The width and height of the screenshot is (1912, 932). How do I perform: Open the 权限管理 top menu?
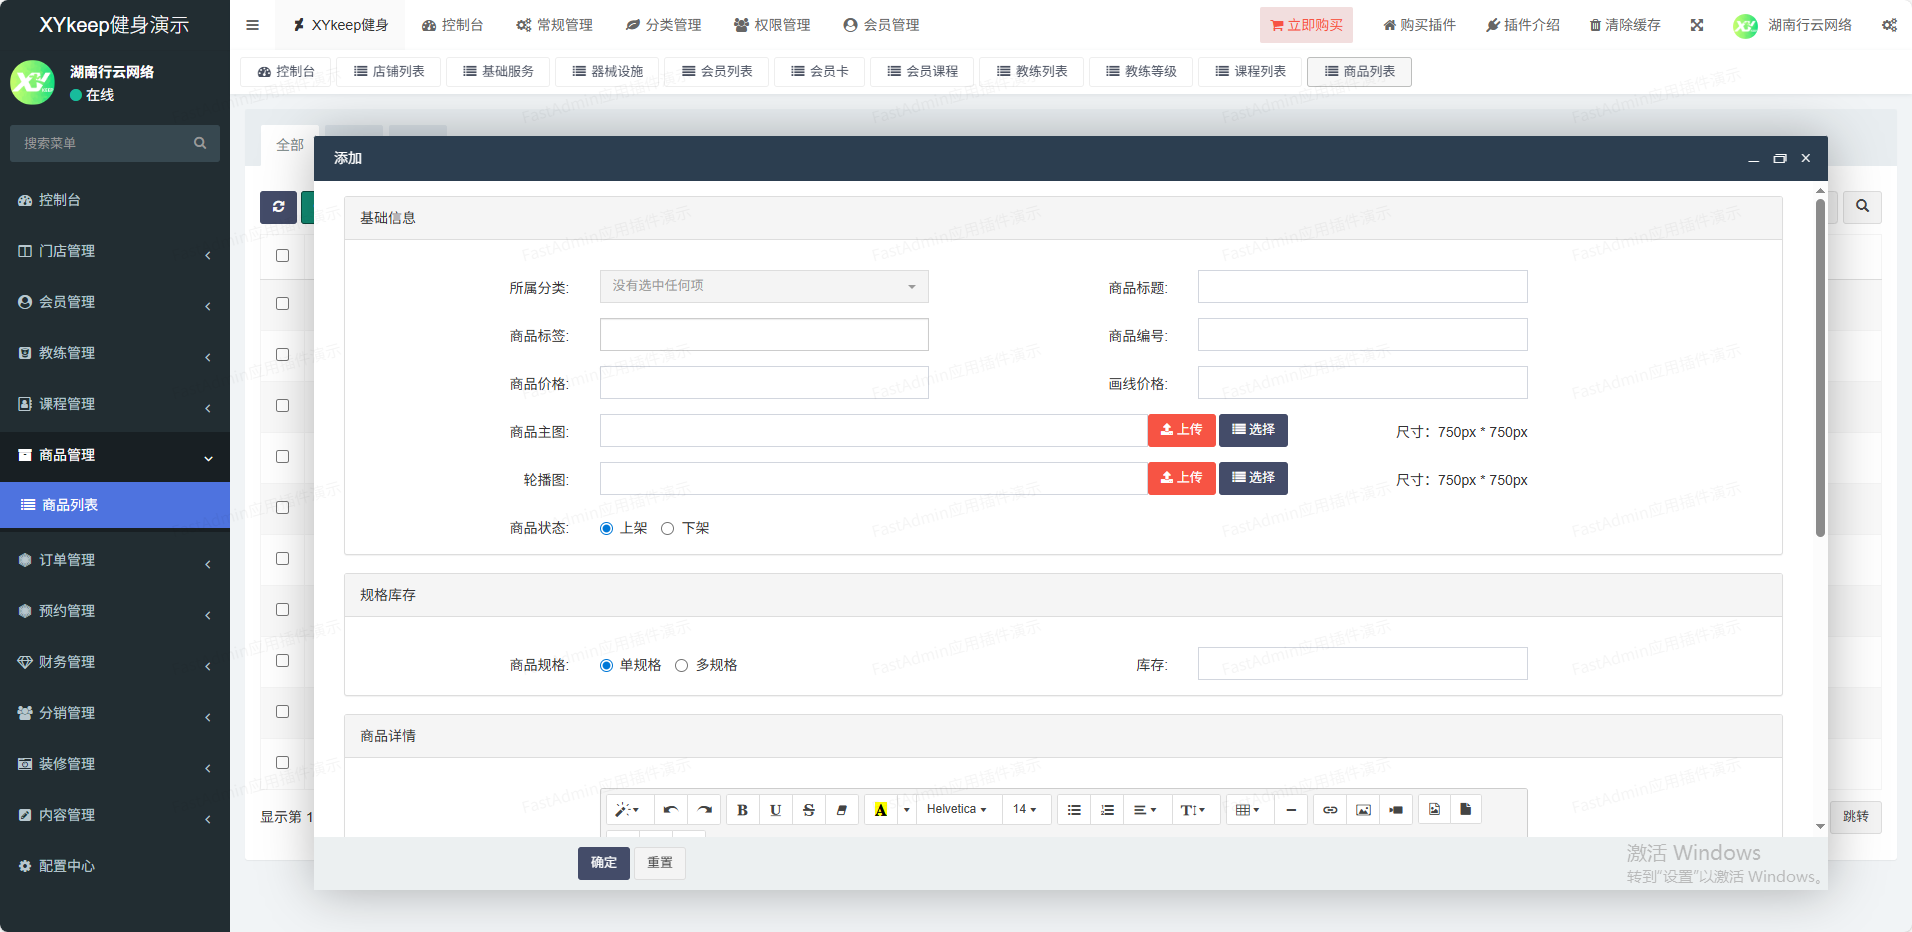[772, 25]
